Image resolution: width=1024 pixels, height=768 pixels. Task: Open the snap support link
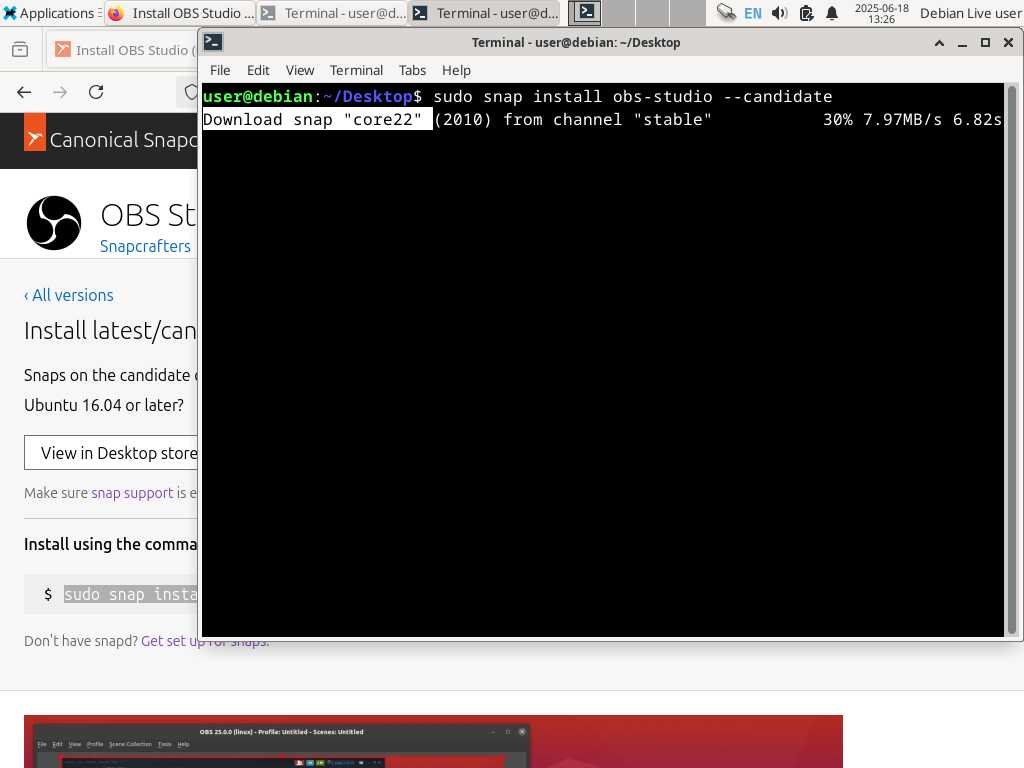click(132, 493)
